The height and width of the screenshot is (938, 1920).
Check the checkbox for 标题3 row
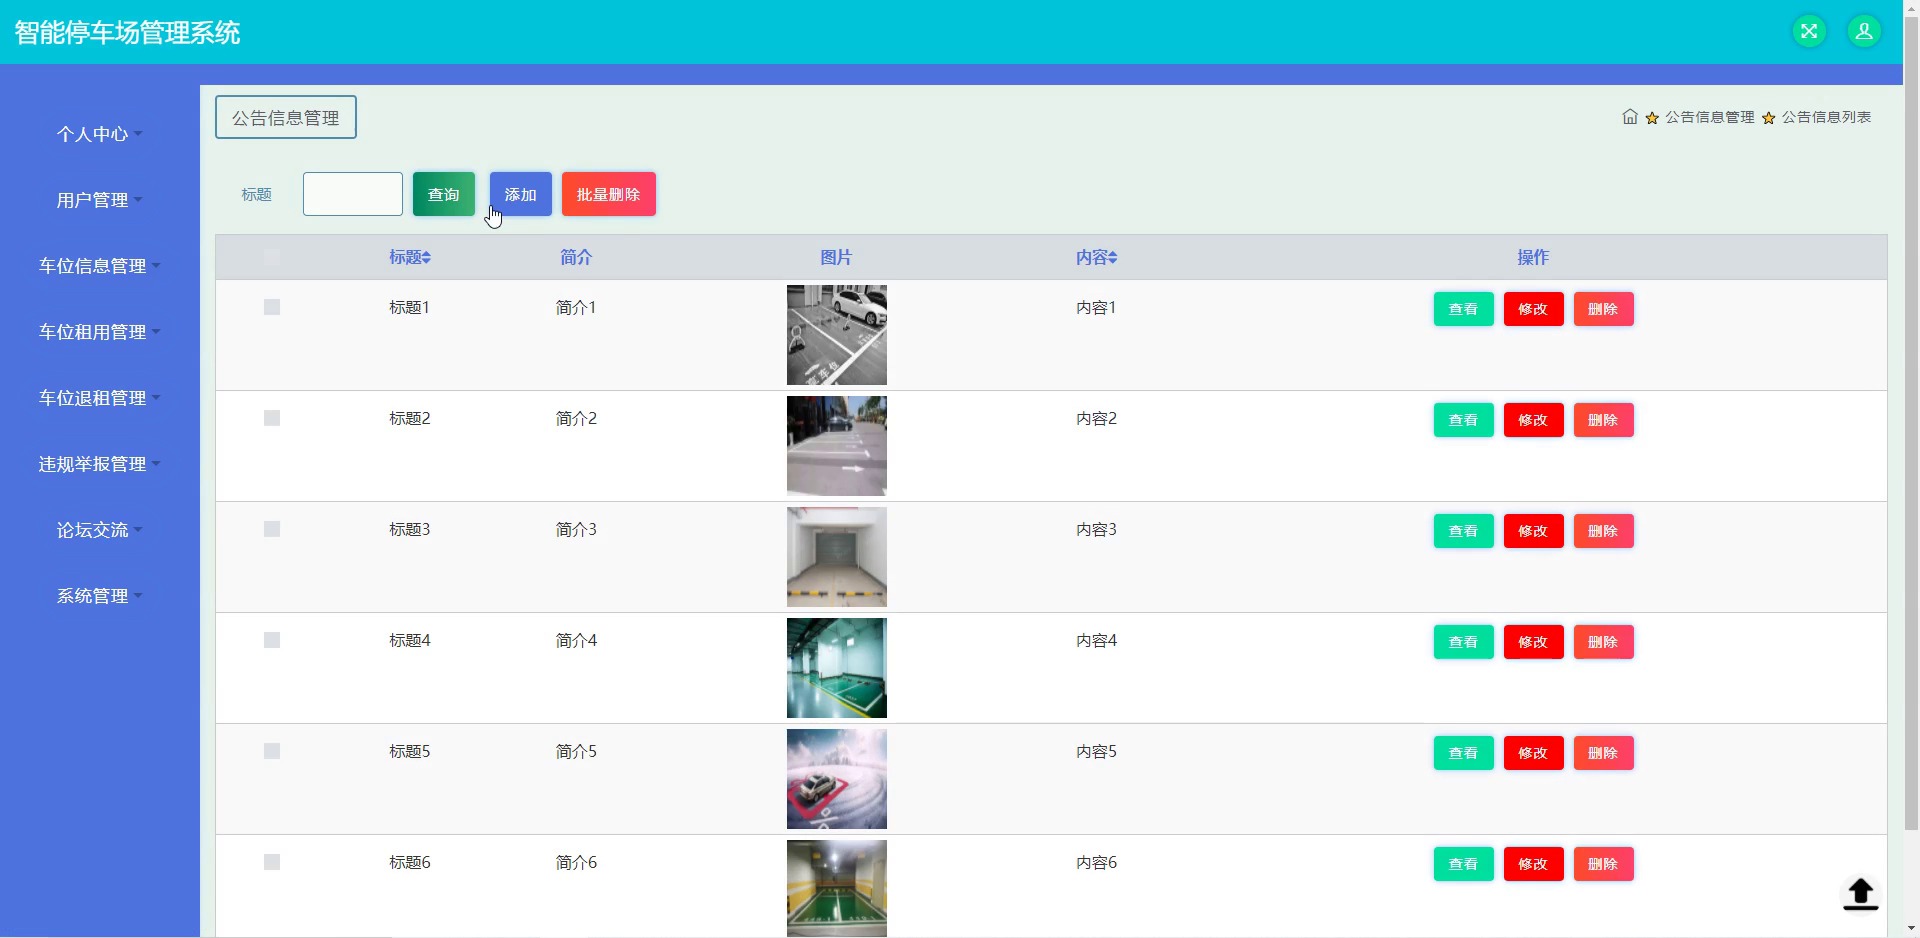click(272, 529)
